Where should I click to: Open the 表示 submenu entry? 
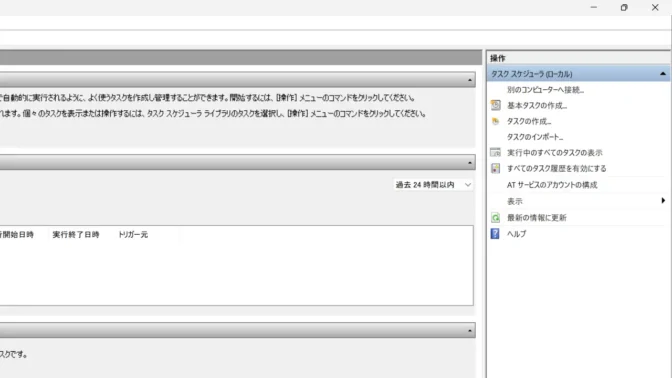(515, 201)
